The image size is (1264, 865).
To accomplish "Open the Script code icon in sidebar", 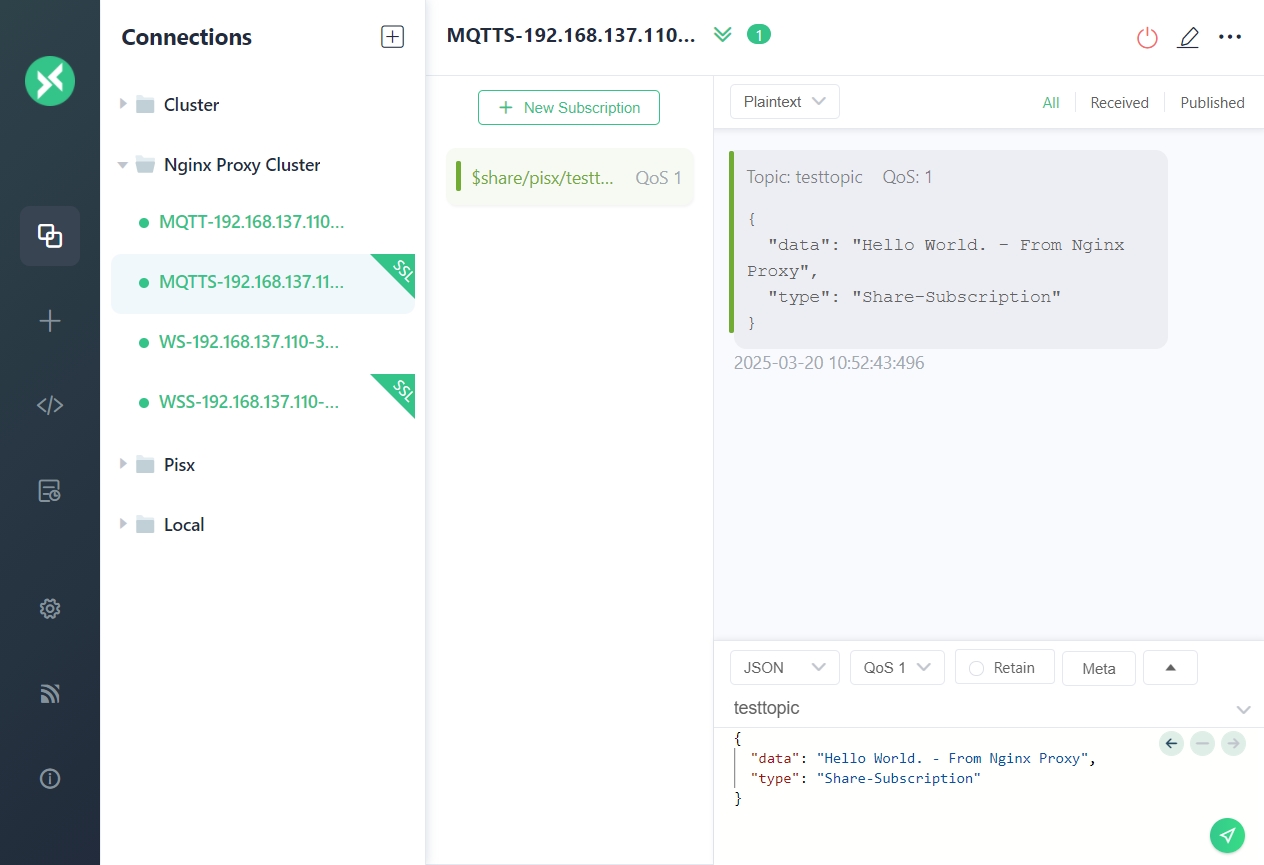I will click(x=50, y=405).
